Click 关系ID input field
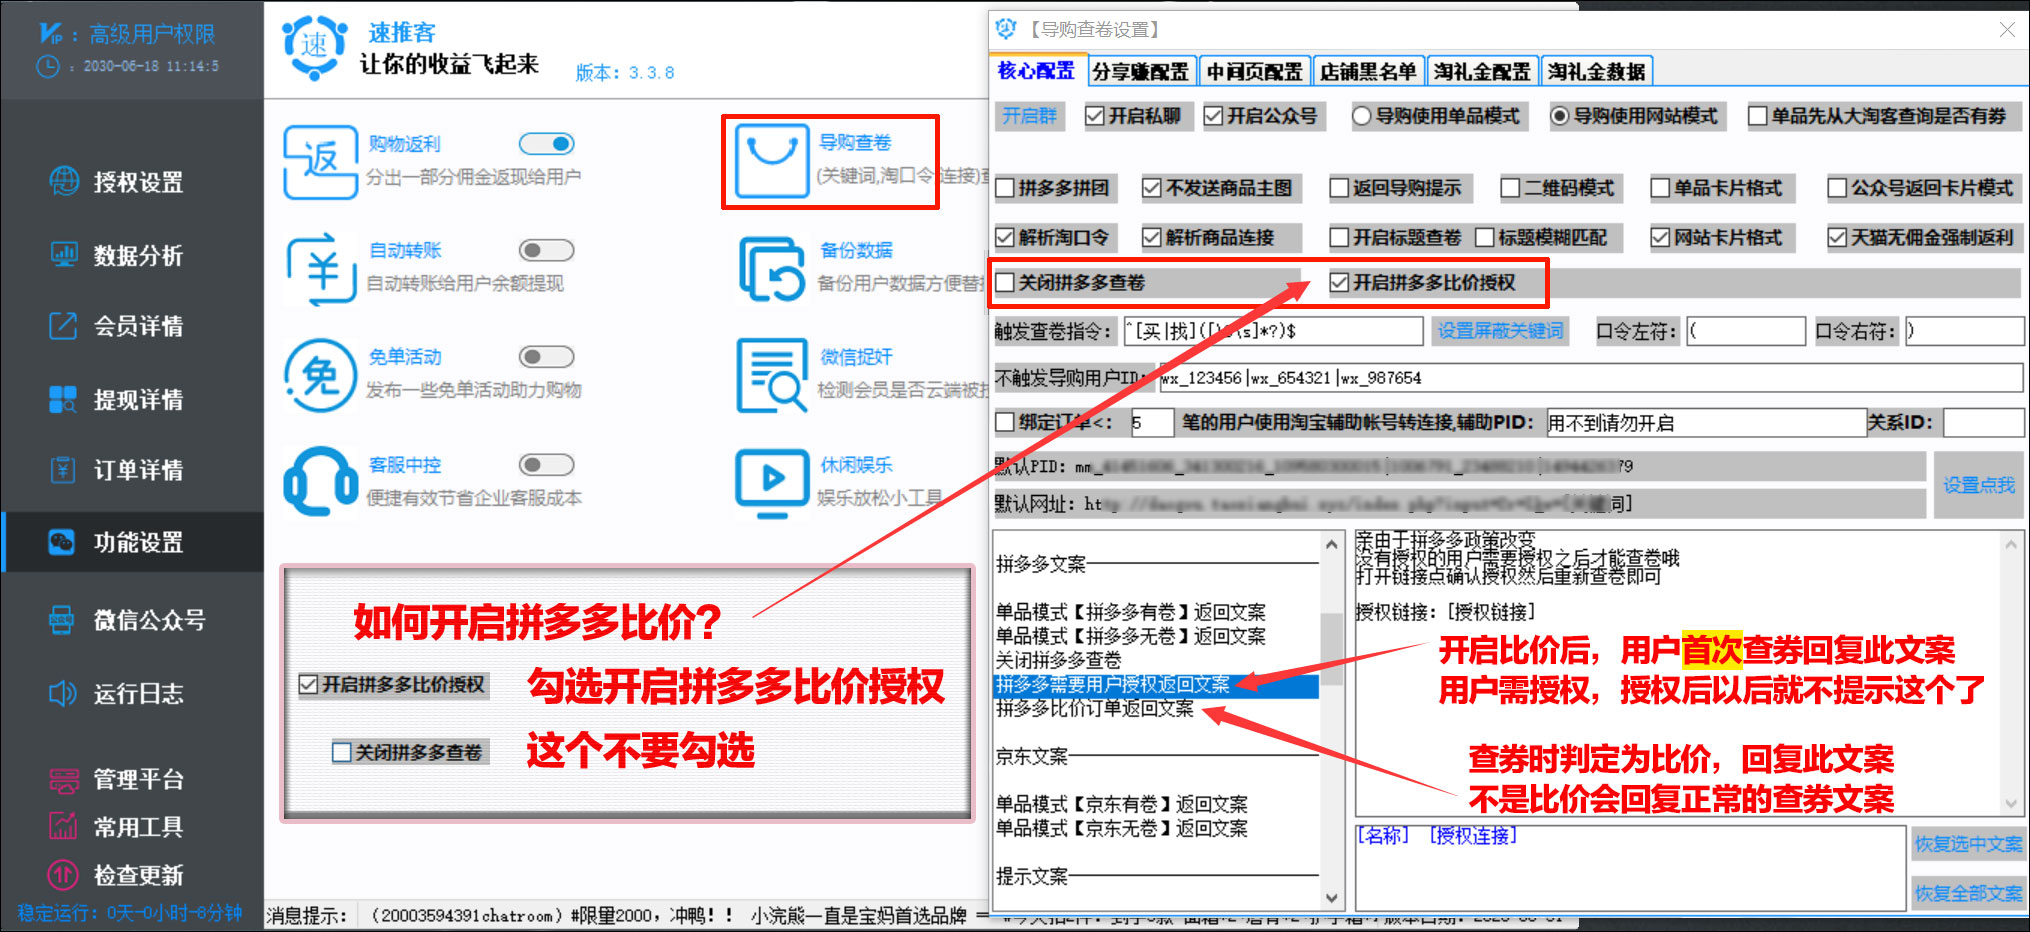 point(1984,422)
